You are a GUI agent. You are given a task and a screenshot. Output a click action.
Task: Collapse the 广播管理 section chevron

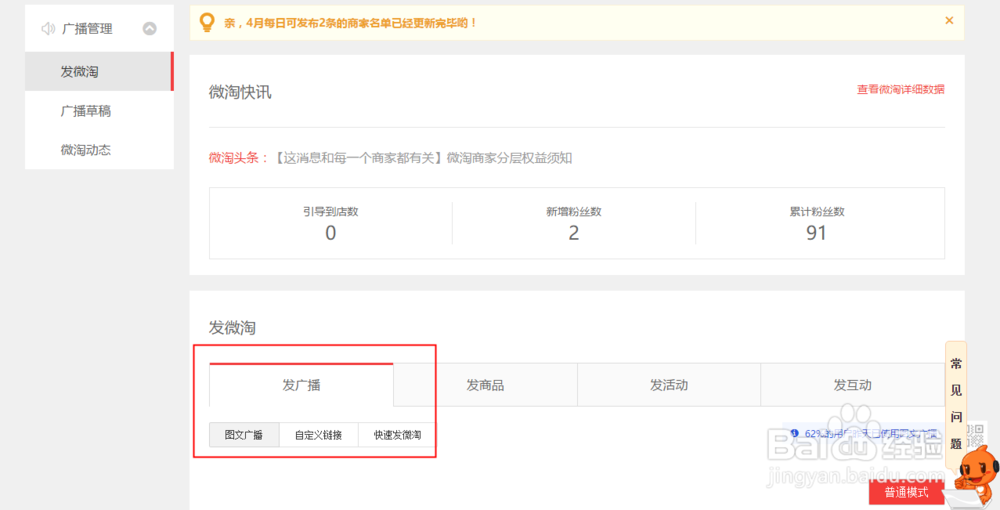[149, 29]
